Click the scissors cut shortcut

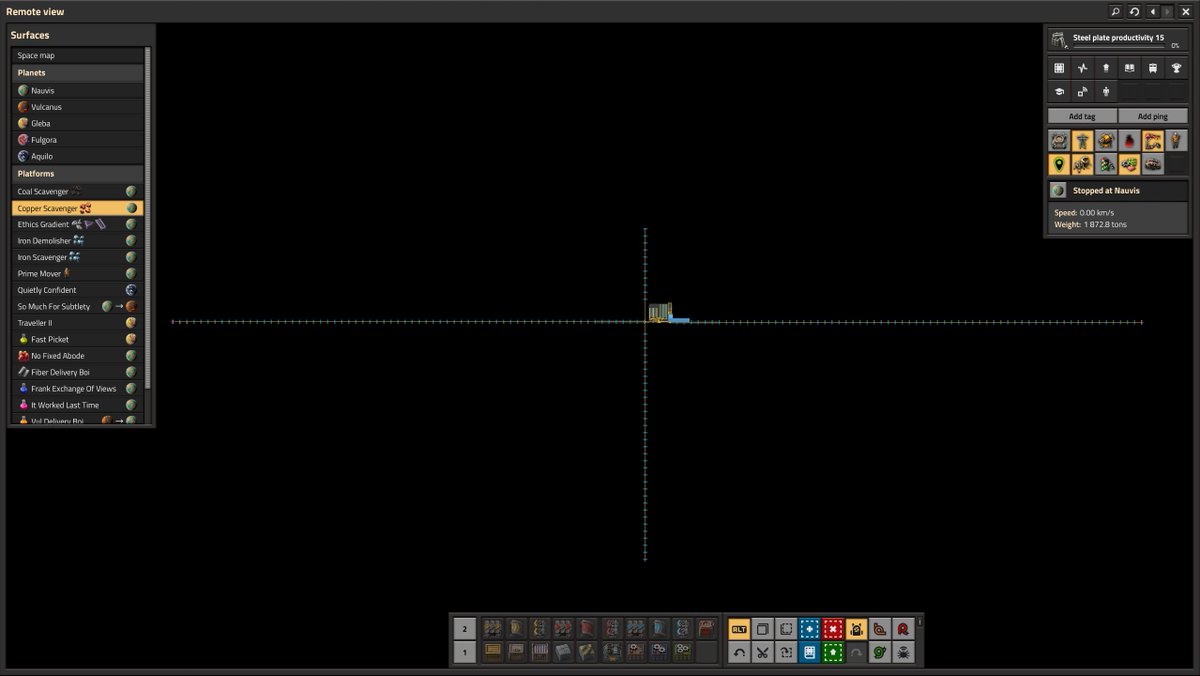[763, 652]
